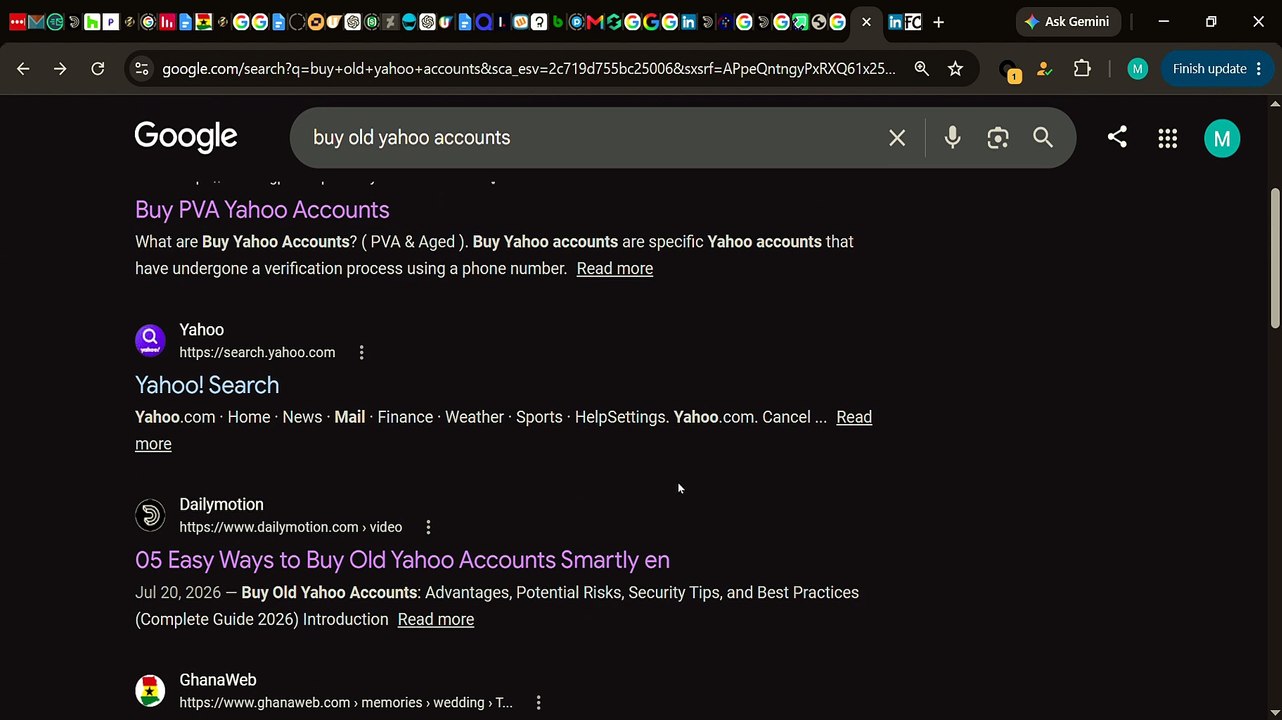Open the Google apps grid
This screenshot has width=1282, height=720.
pyautogui.click(x=1167, y=139)
